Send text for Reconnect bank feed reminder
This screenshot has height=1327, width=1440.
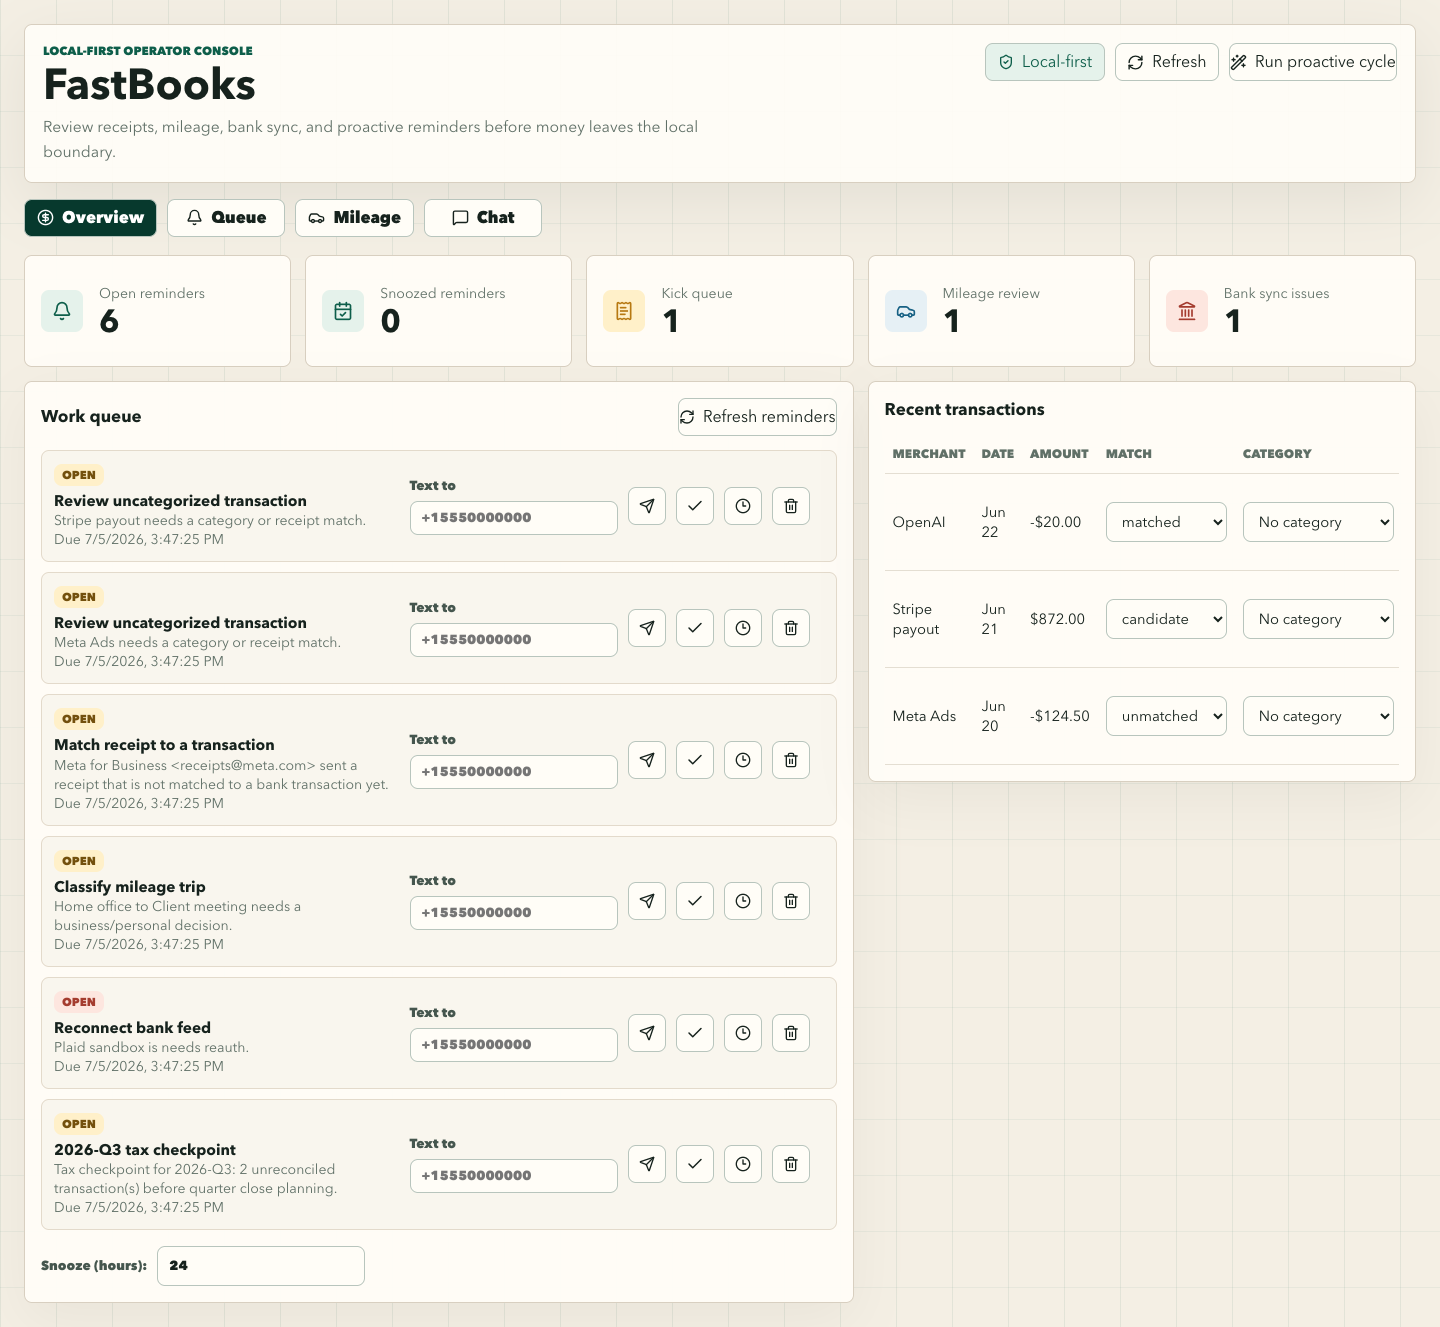(x=647, y=1033)
